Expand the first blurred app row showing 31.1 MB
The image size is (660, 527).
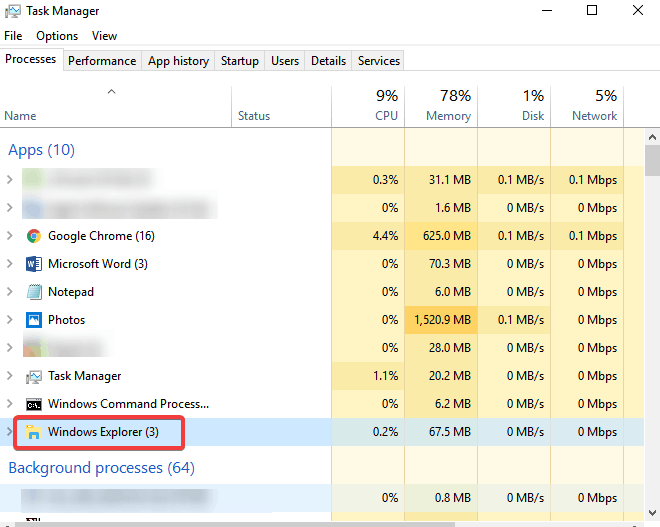(10, 180)
